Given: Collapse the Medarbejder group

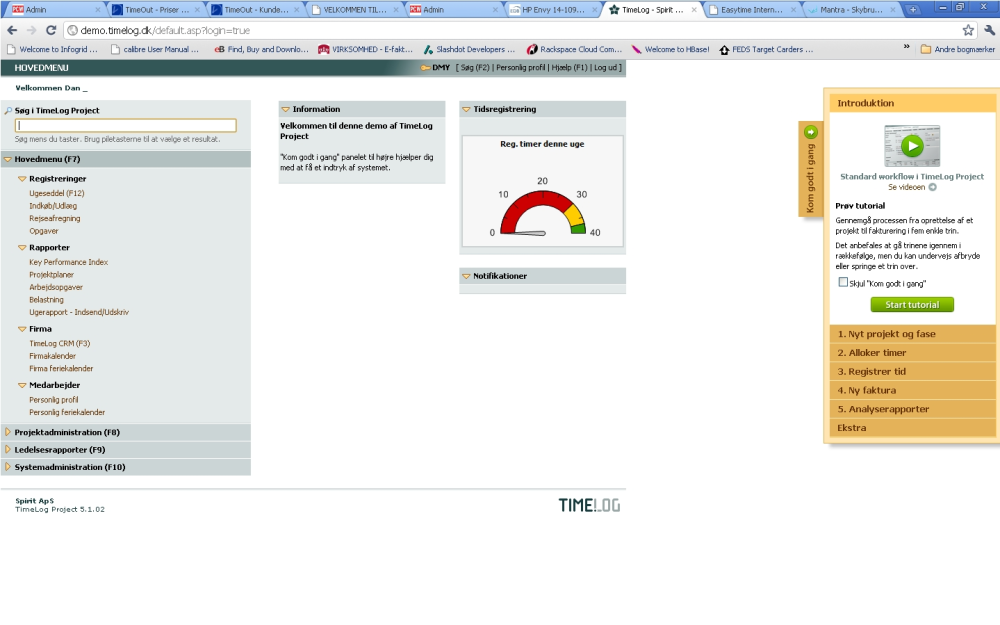Looking at the screenshot, I should 22,385.
